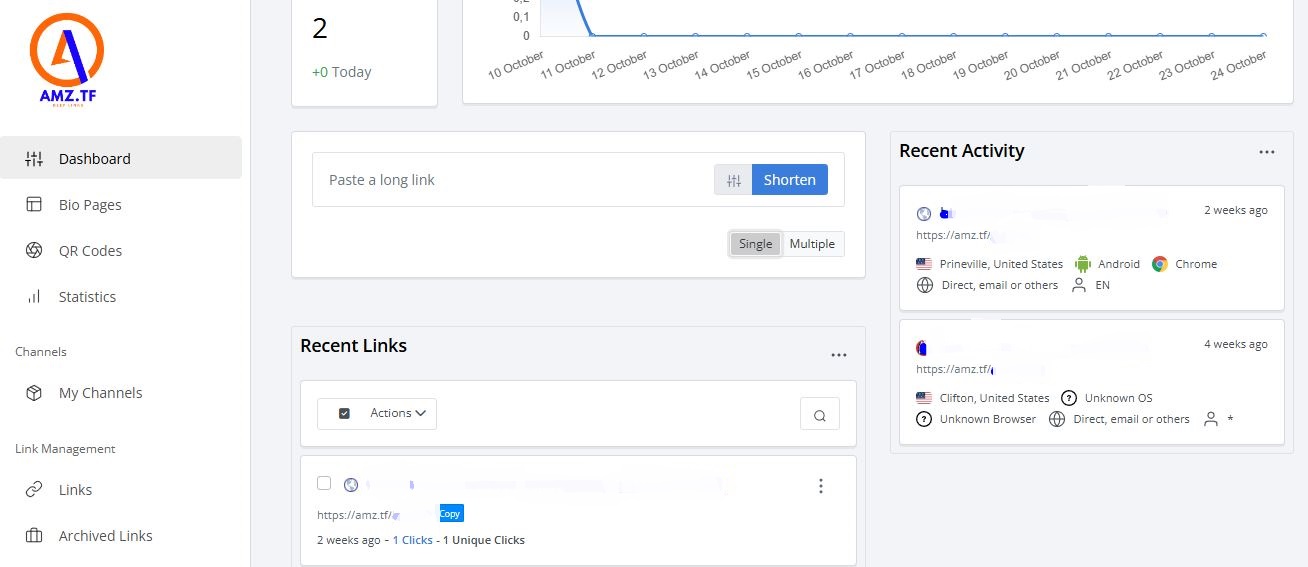Viewport: 1308px width, 567px height.
Task: Switch to Multiple link mode
Action: pos(812,244)
